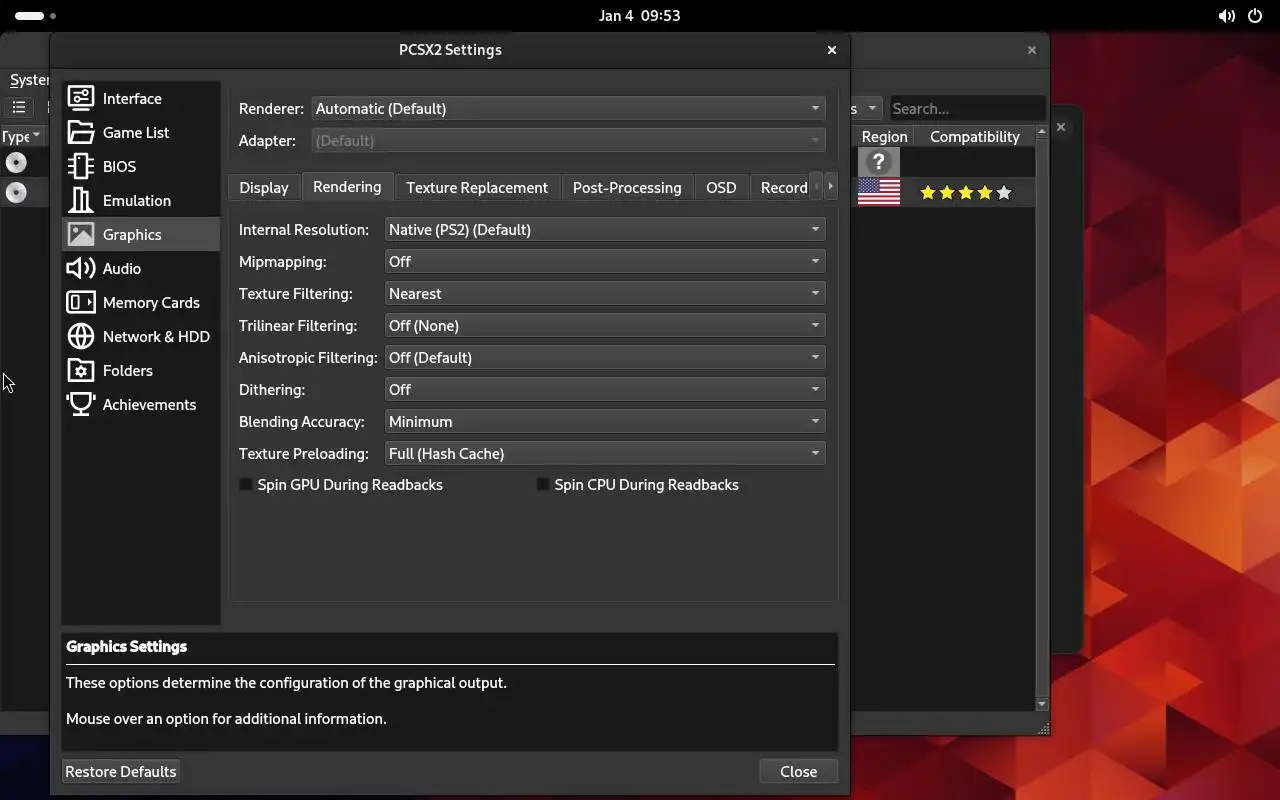Open the Interface settings category
This screenshot has width=1280, height=800.
(x=141, y=98)
